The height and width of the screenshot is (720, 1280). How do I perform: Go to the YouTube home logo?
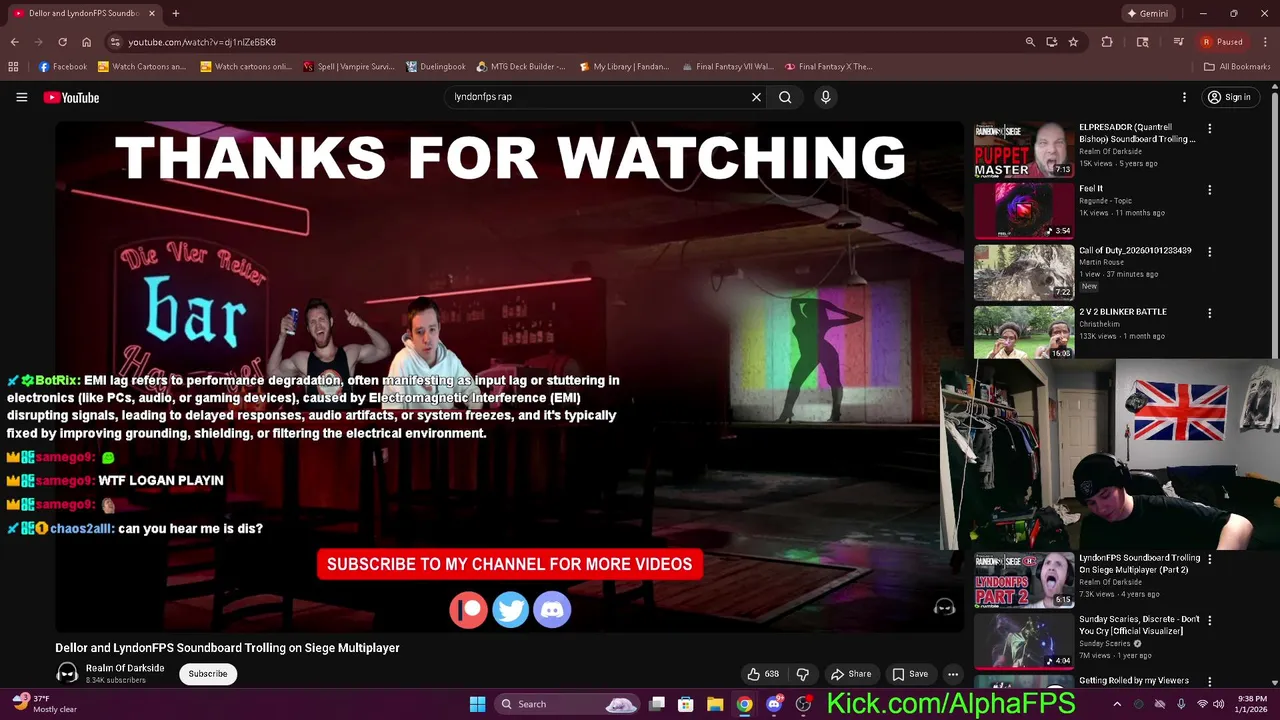pyautogui.click(x=71, y=97)
